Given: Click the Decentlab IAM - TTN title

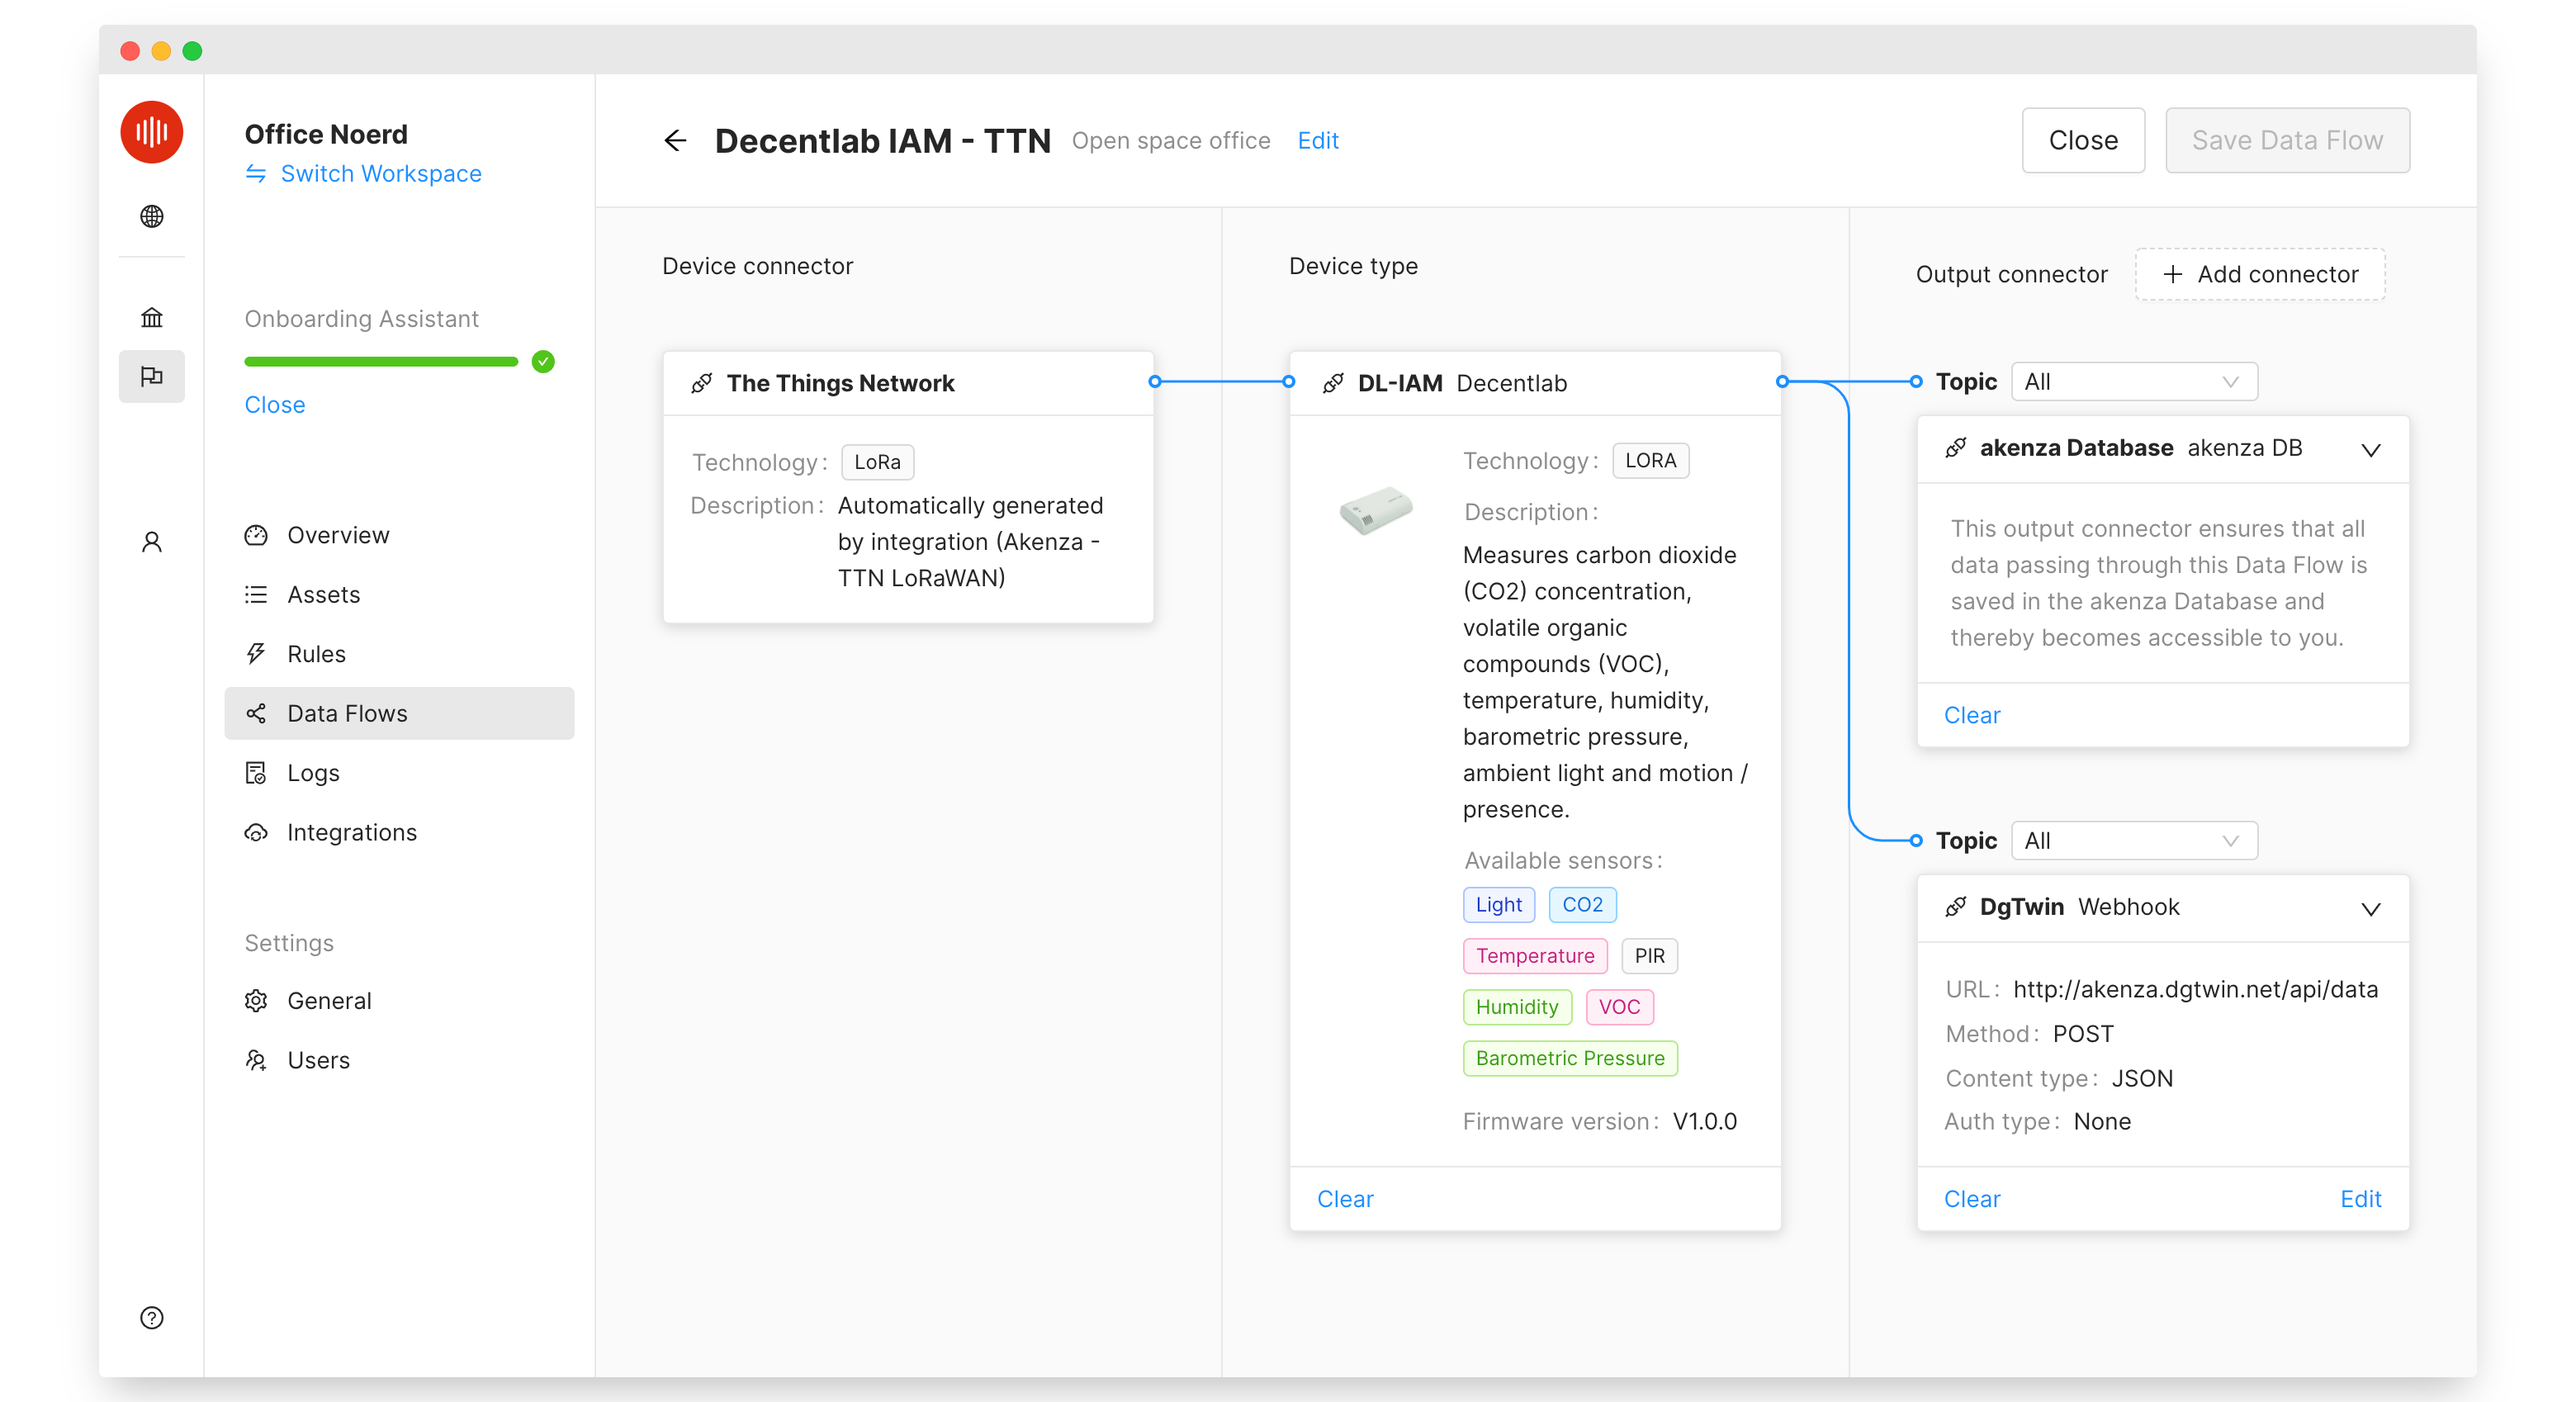Looking at the screenshot, I should tap(882, 140).
